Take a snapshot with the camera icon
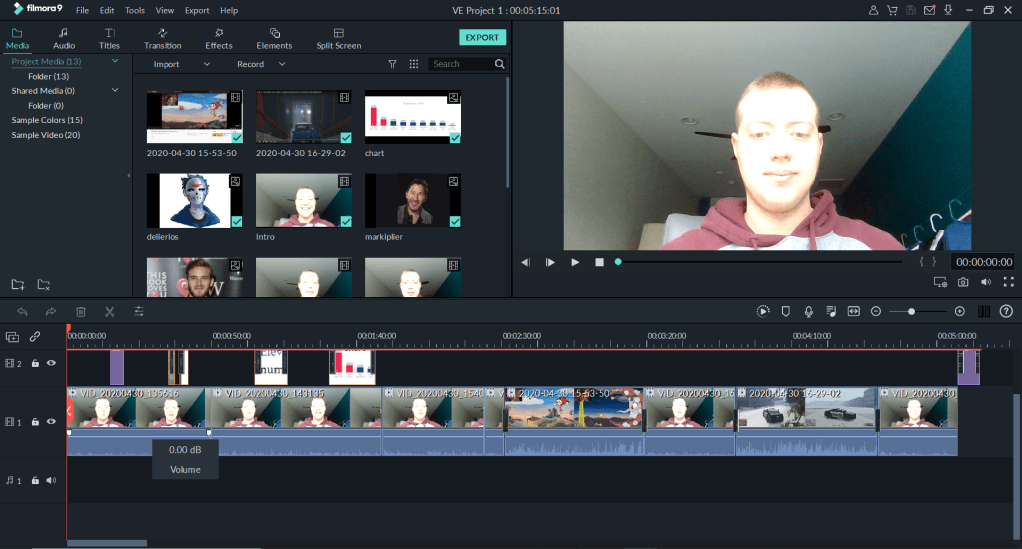 click(x=963, y=283)
